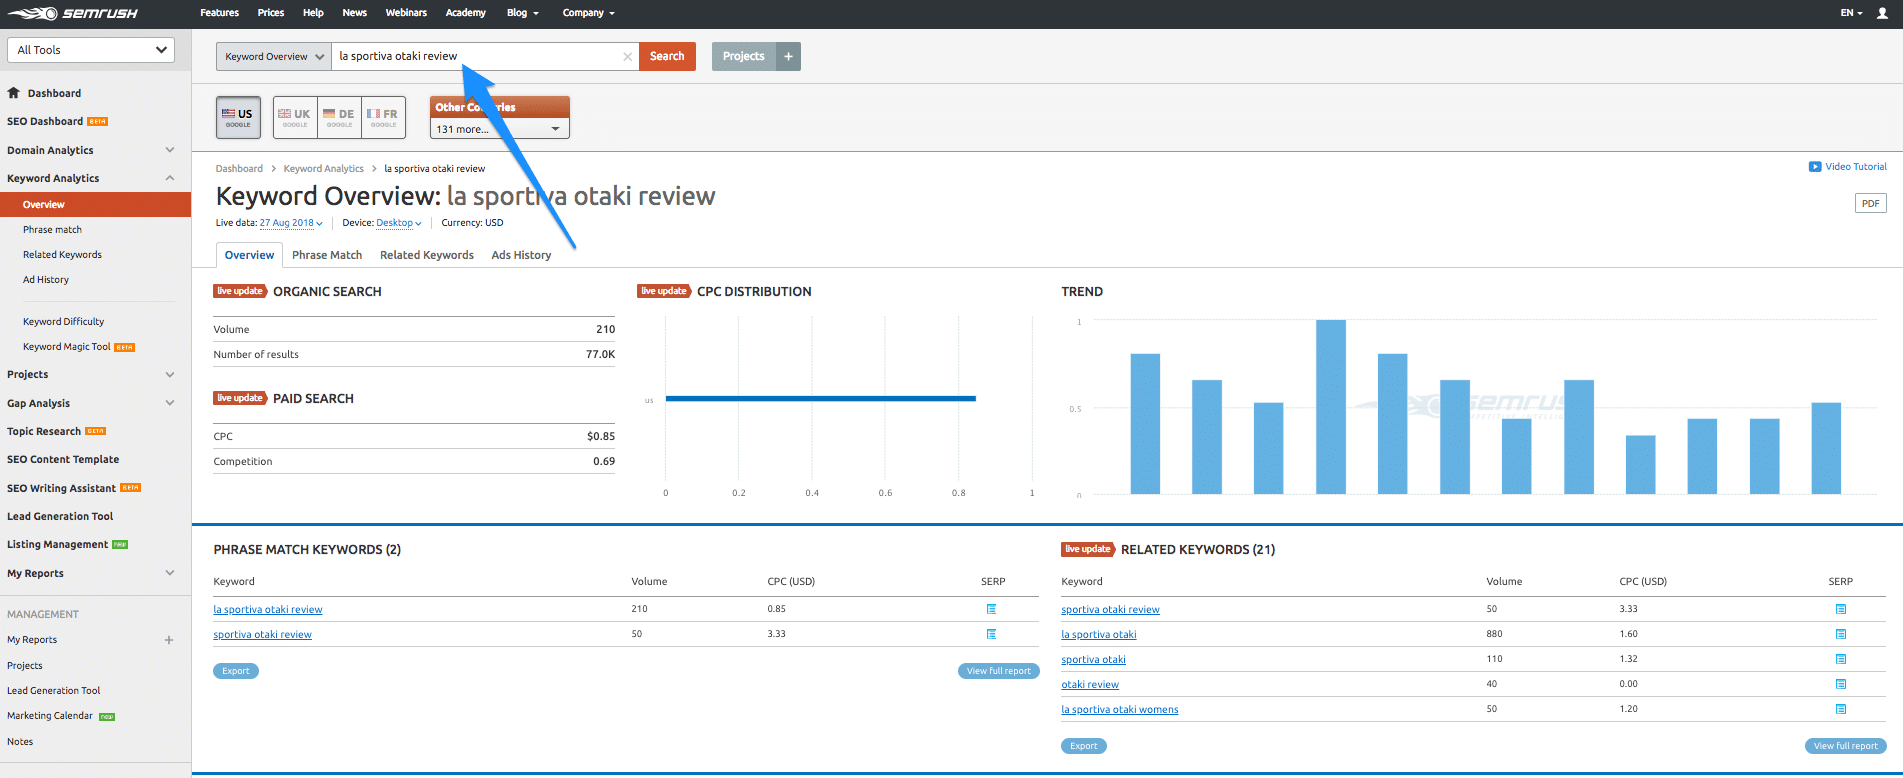1903x778 pixels.
Task: Open the EN language dropdown
Action: pos(1851,13)
